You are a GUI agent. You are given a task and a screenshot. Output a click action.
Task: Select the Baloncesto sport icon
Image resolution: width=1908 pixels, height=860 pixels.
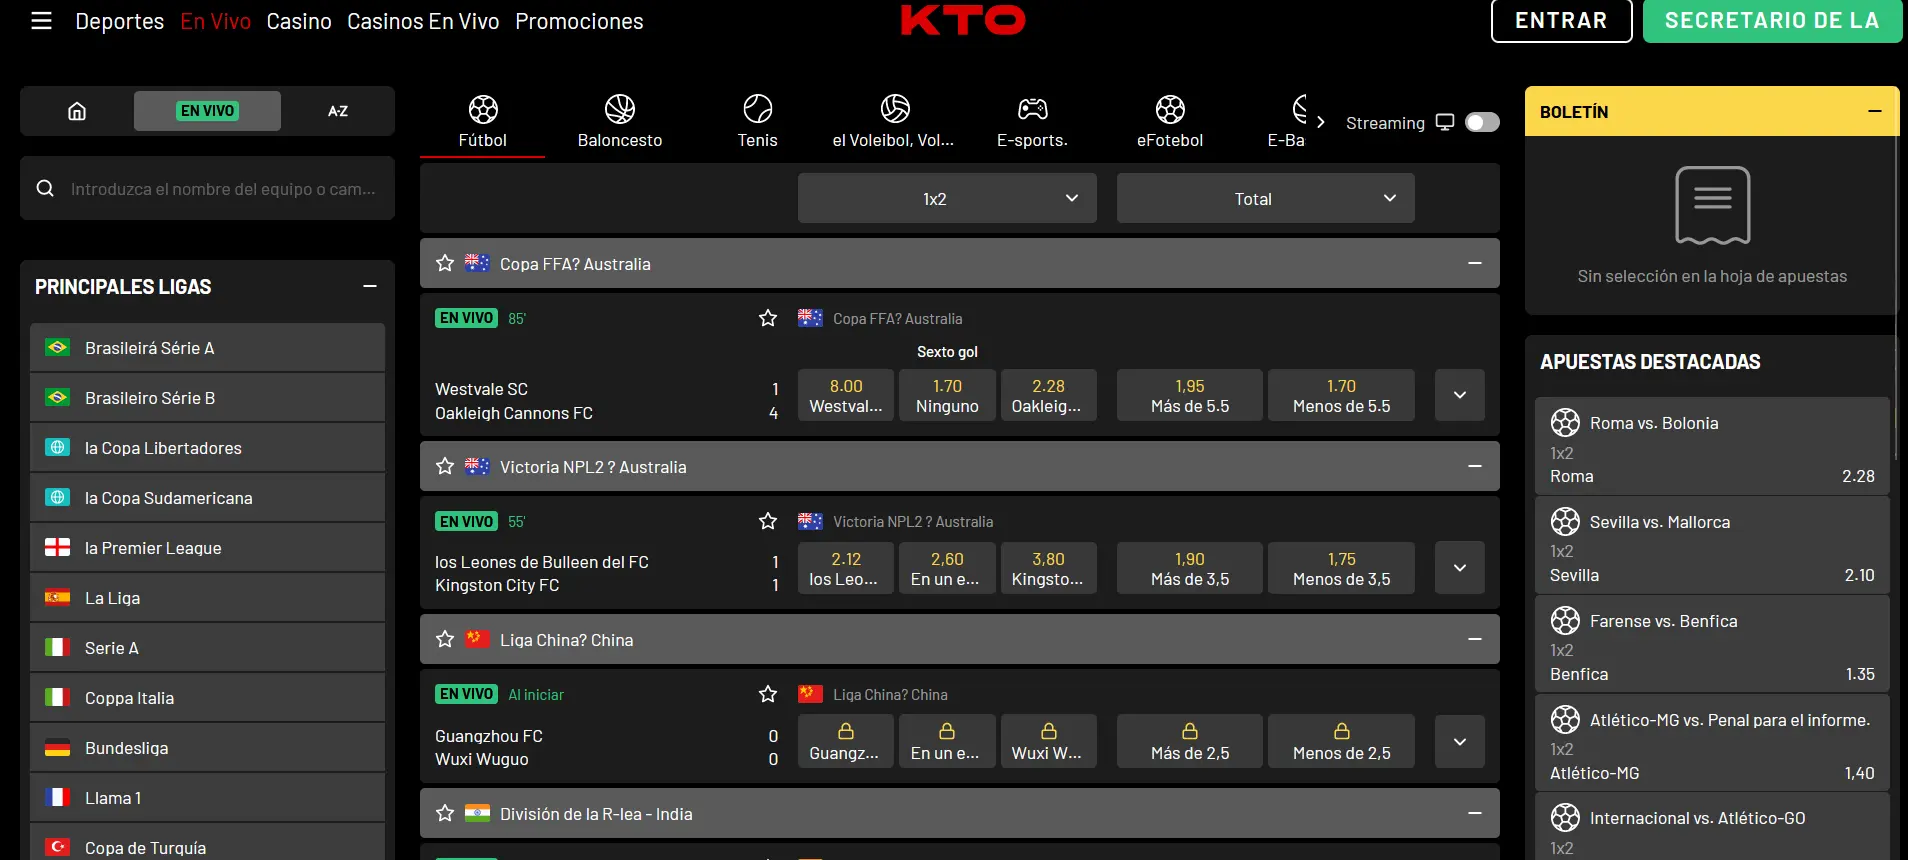[x=620, y=109]
